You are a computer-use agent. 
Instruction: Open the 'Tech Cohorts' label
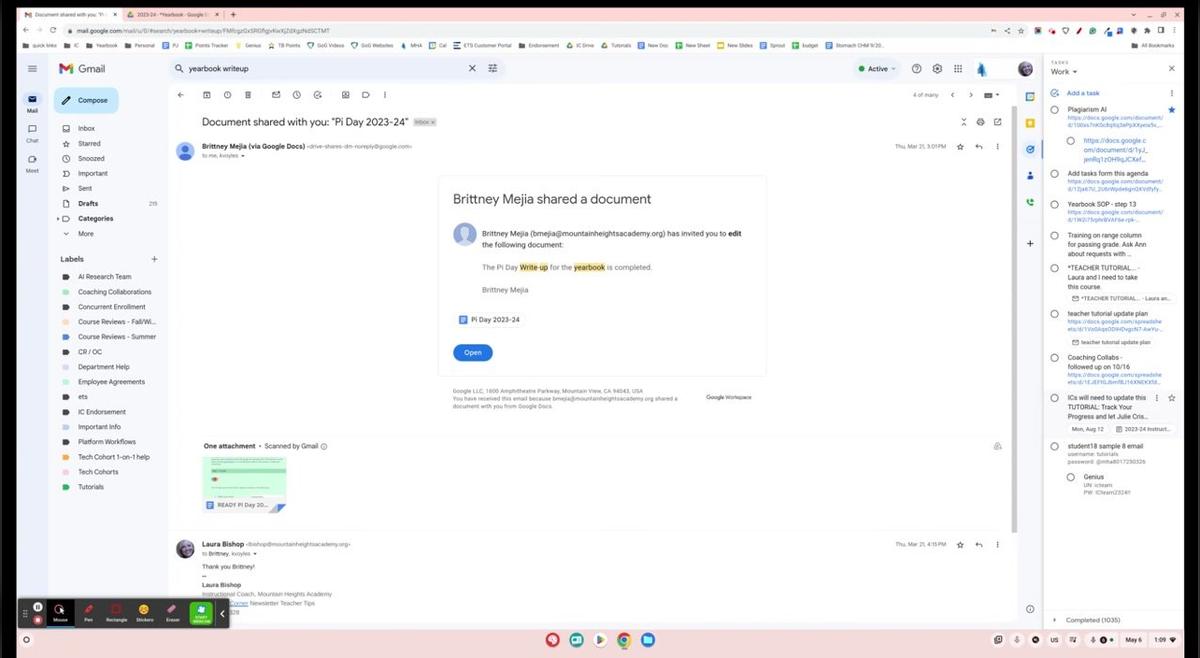(98, 472)
